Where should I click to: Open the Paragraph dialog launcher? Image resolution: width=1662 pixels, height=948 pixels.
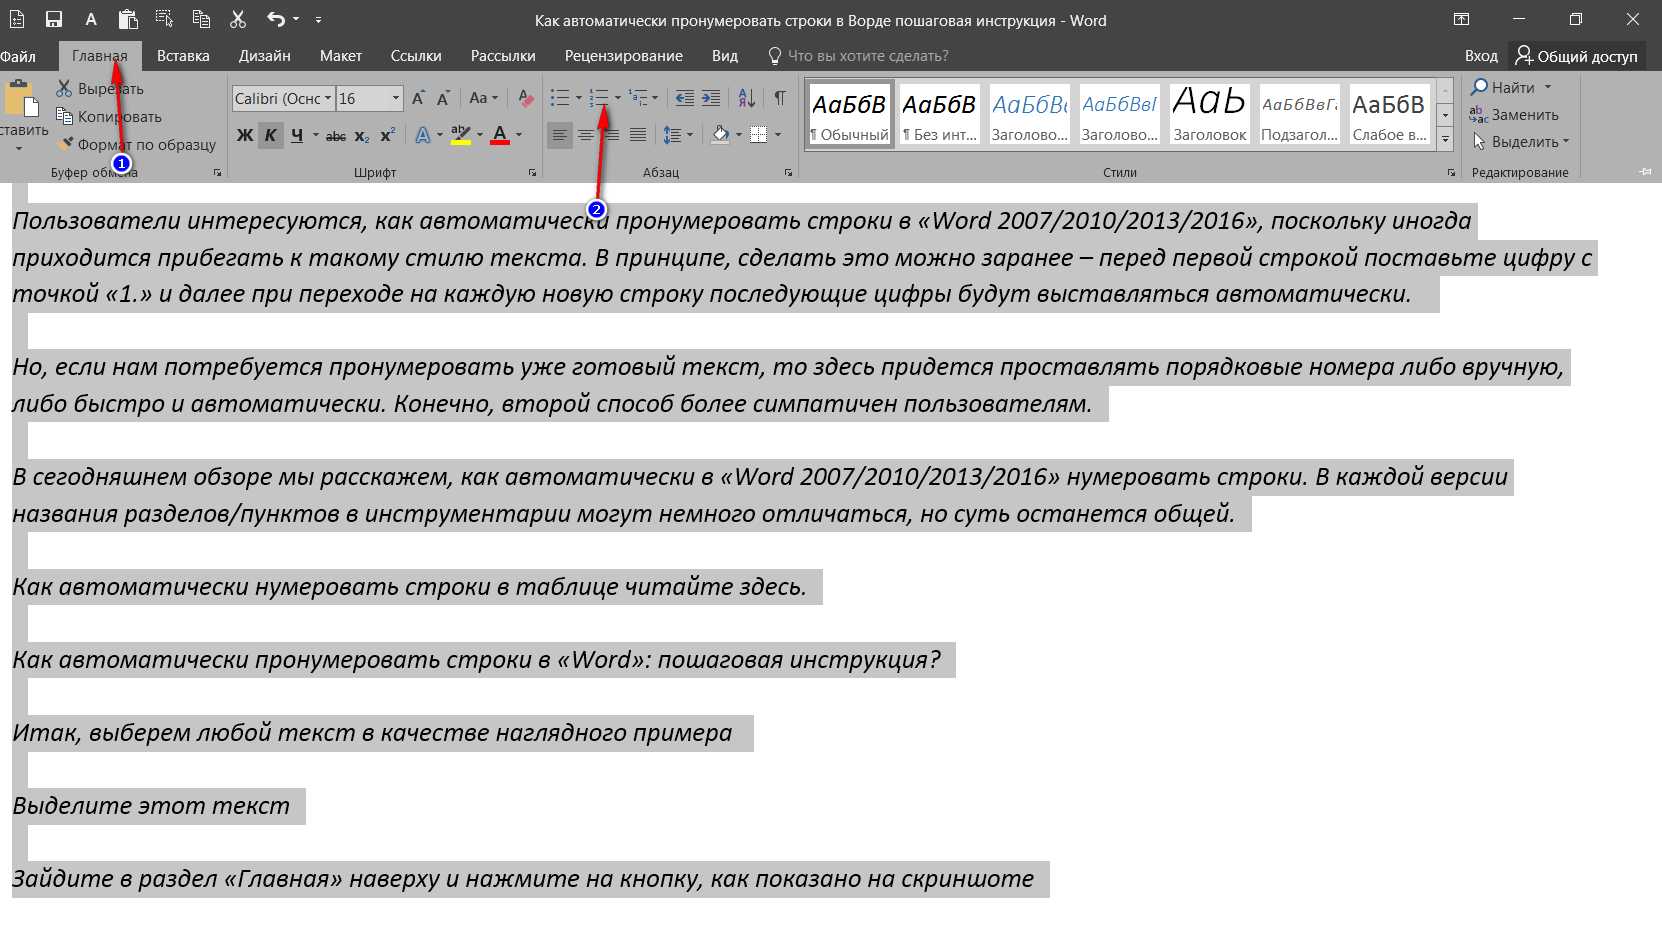788,173
